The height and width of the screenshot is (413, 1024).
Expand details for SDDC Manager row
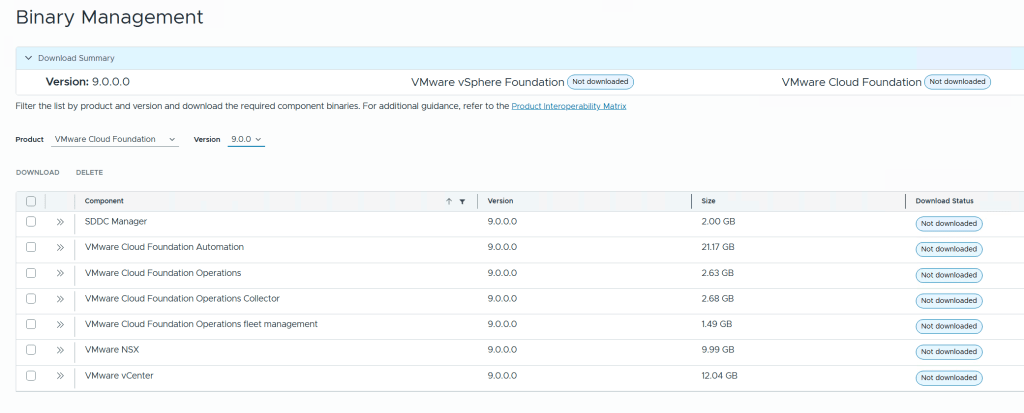point(60,222)
